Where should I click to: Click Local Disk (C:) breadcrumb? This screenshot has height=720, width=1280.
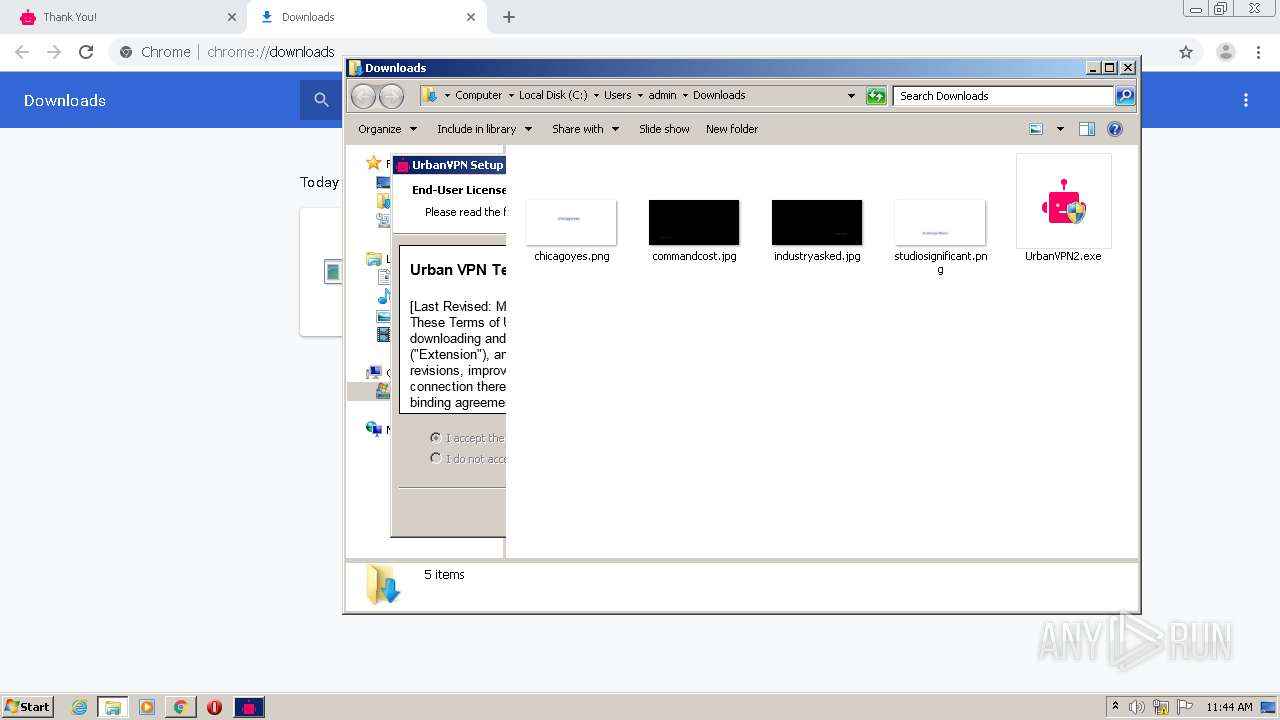553,95
